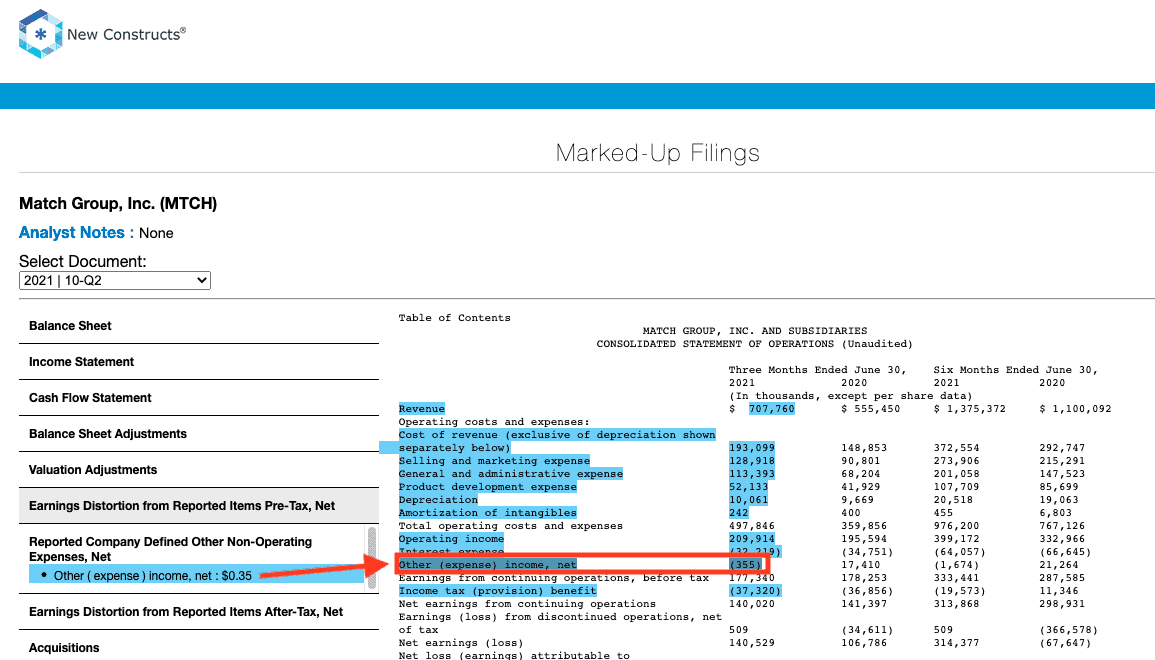1155x660 pixels.
Task: Click the highlighted amortization value 242
Action: tap(738, 513)
